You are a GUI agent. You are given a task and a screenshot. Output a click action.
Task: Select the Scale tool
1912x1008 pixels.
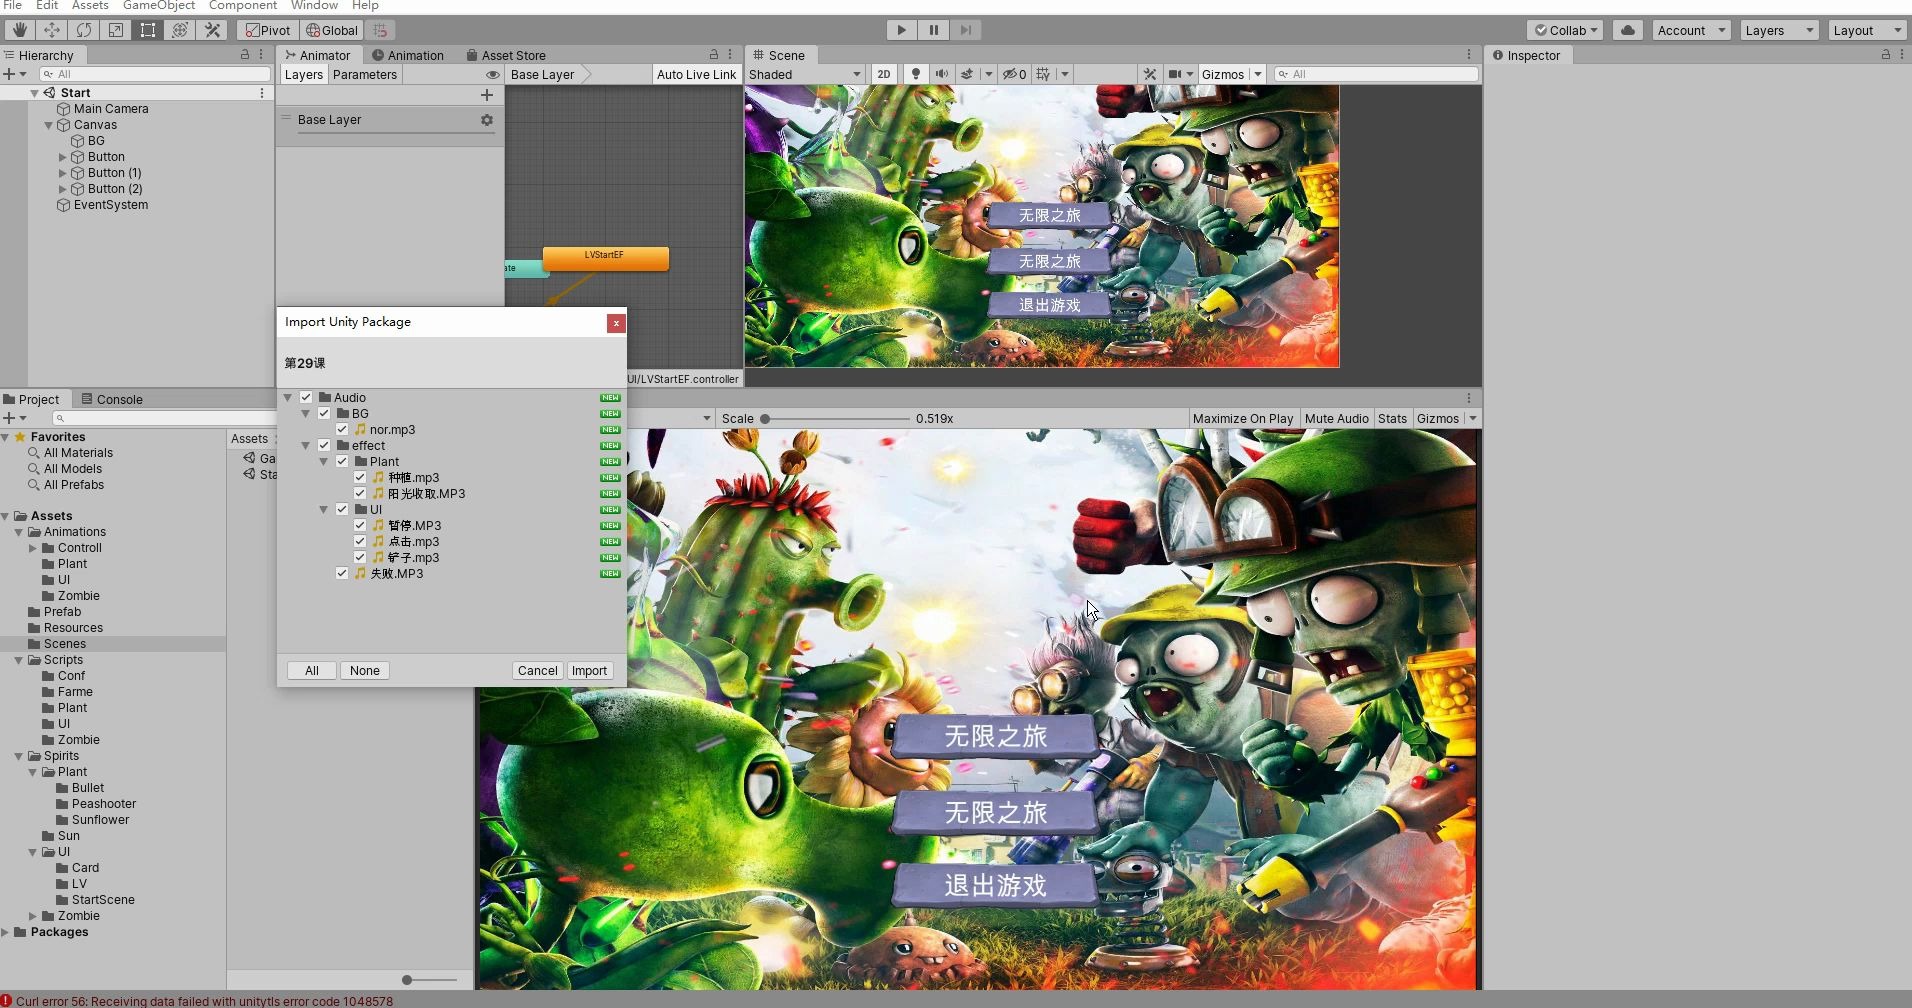tap(116, 29)
